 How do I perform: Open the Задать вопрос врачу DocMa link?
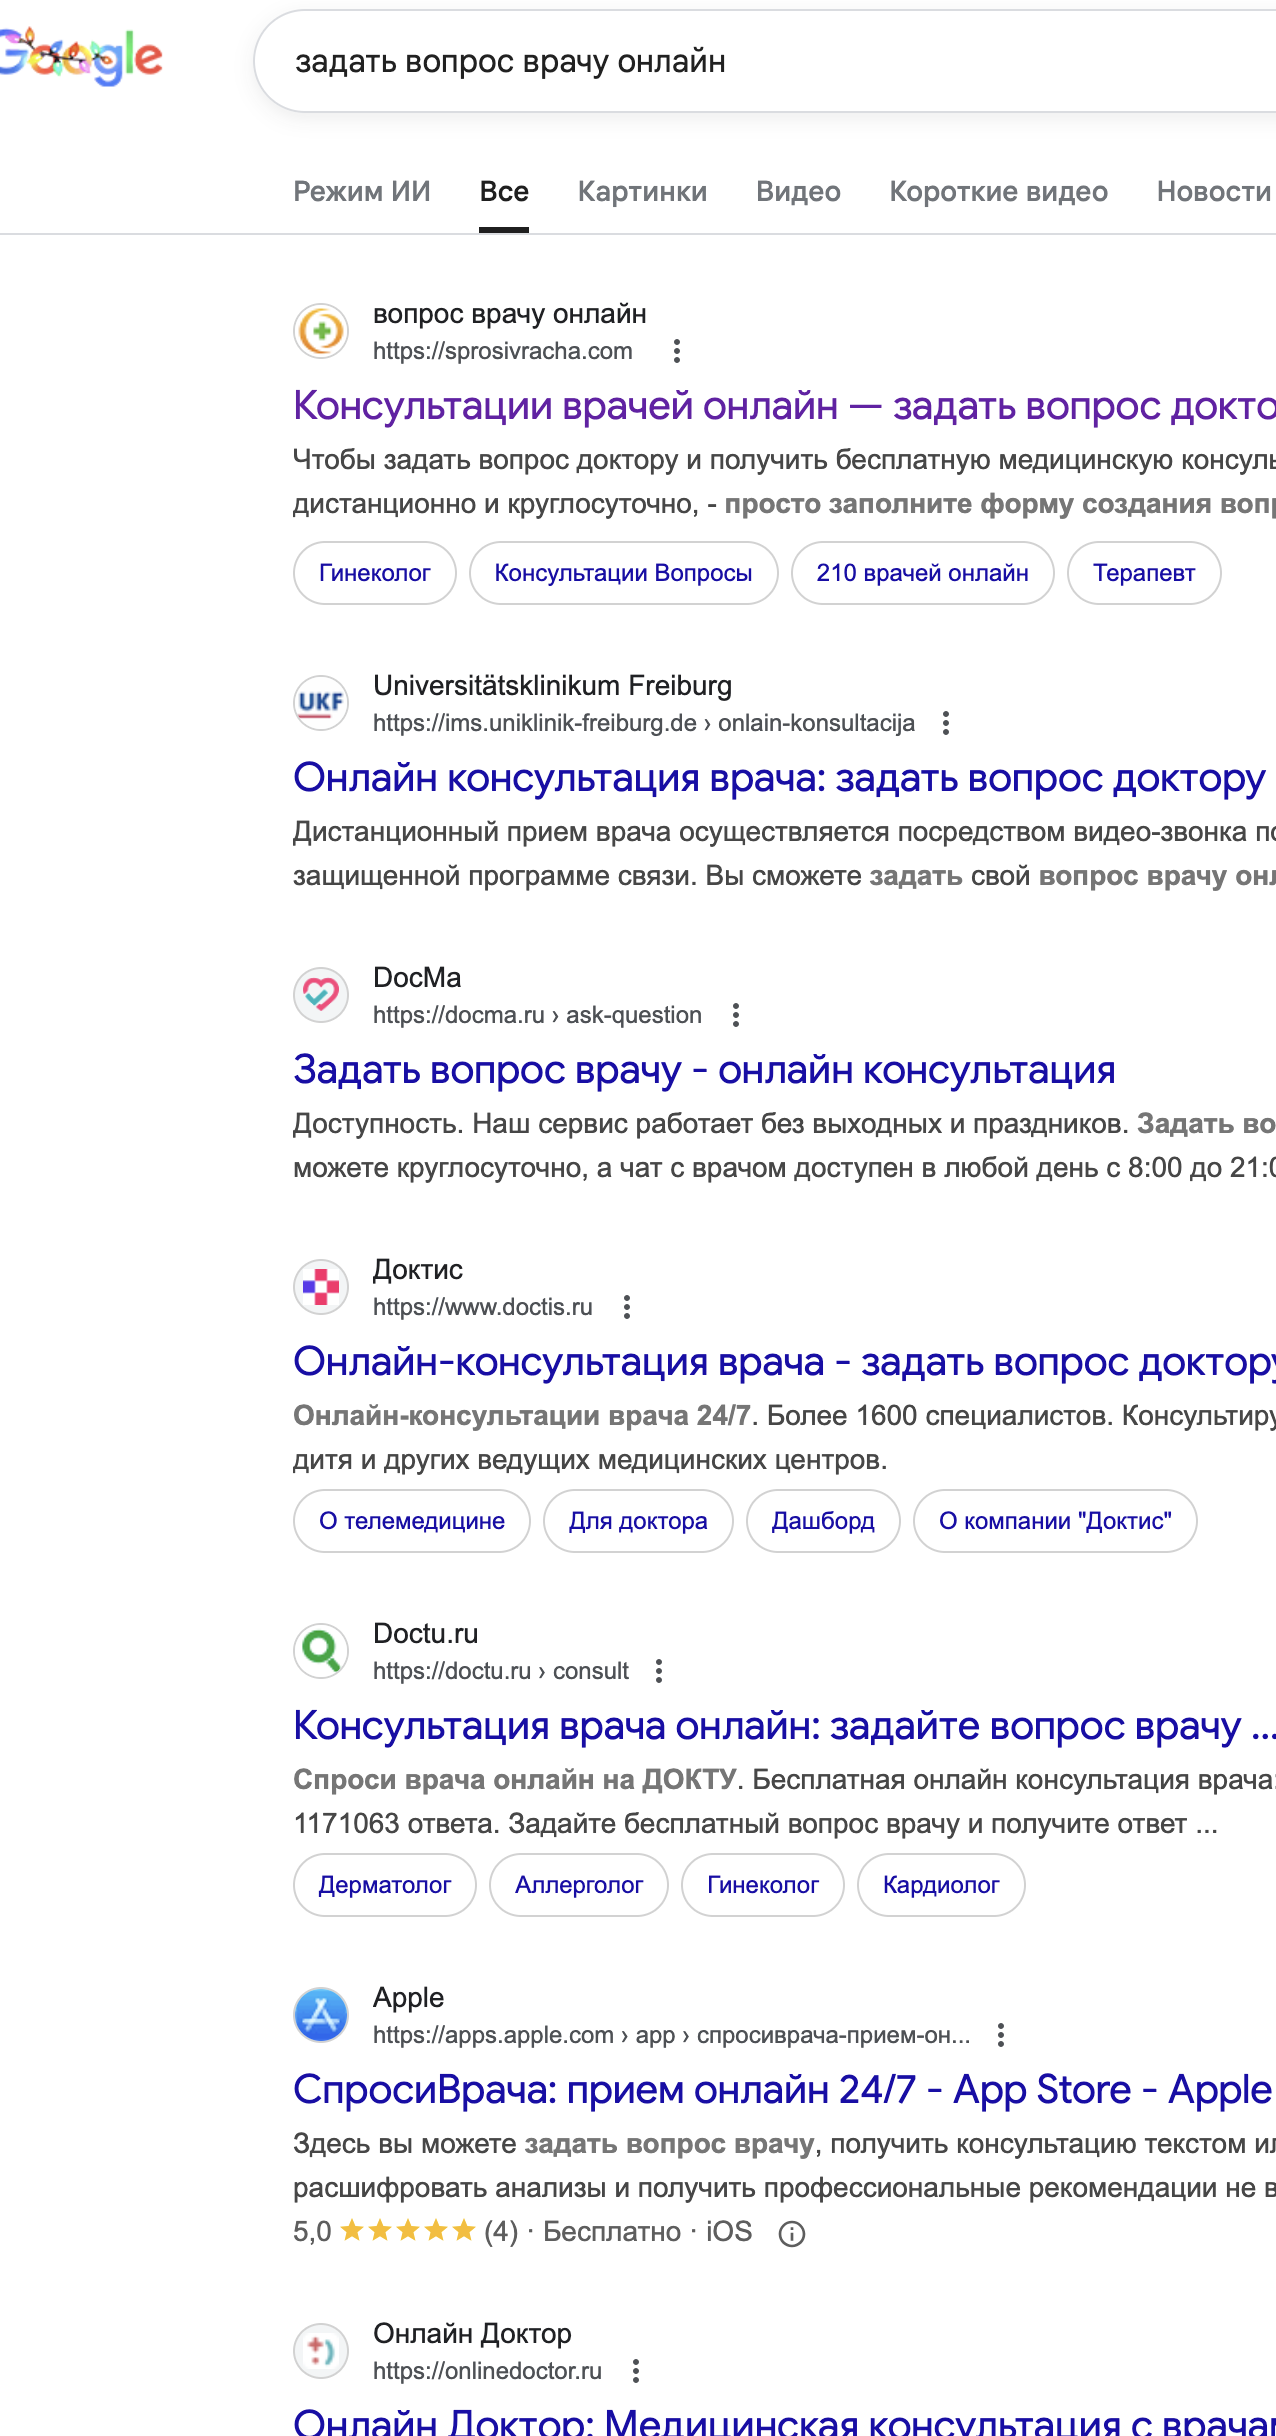pos(704,1069)
